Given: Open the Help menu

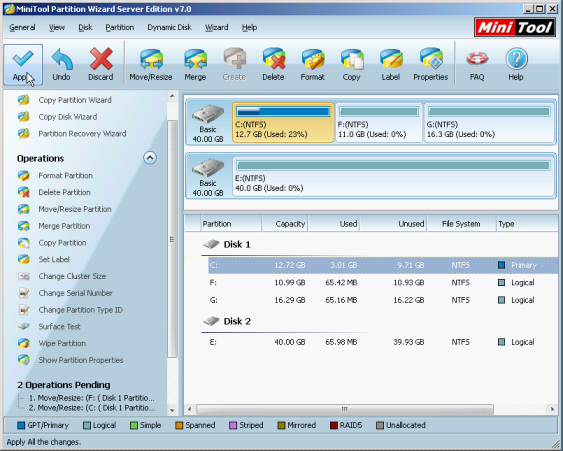Looking at the screenshot, I should (249, 28).
